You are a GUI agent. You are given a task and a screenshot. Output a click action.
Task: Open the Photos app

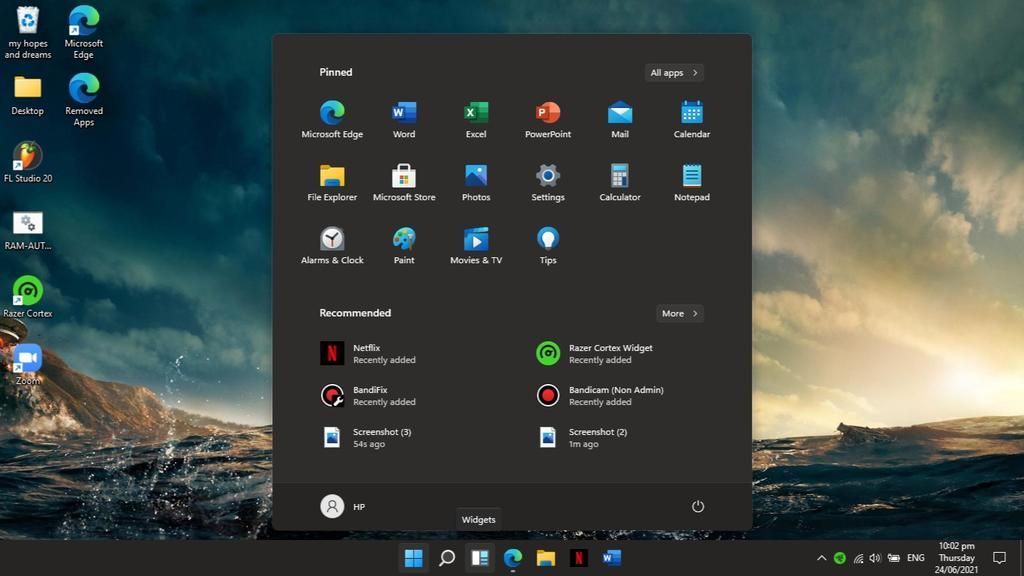475,183
